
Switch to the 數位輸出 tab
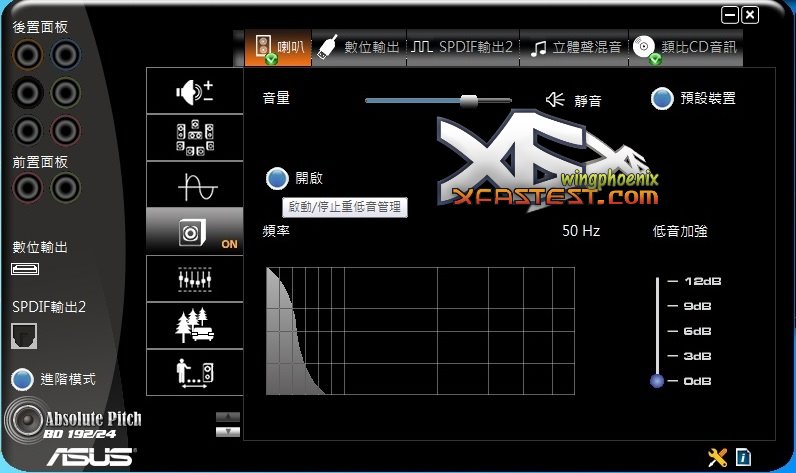(x=359, y=48)
